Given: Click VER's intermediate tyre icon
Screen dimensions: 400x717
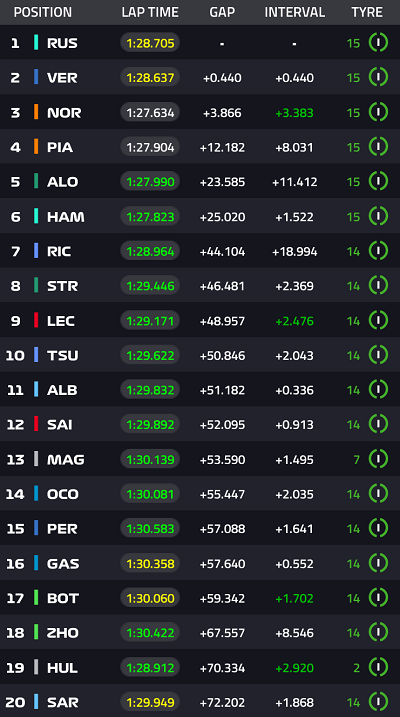Looking at the screenshot, I should point(378,77).
